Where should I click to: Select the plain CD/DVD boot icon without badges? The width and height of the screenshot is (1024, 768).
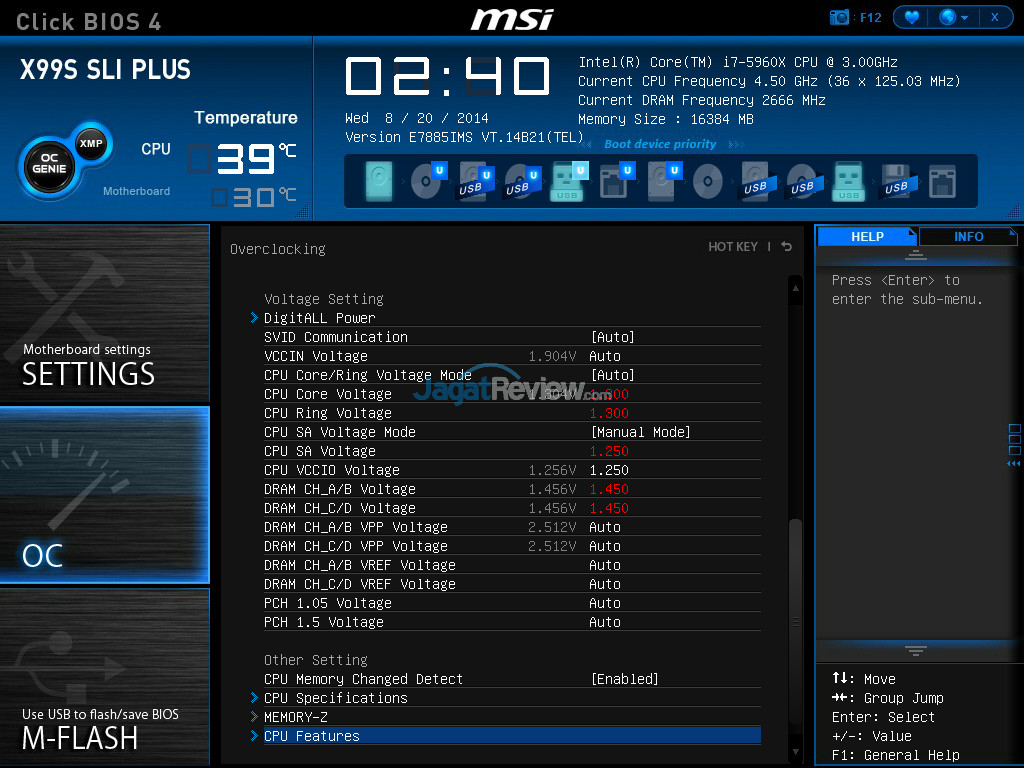coord(708,181)
